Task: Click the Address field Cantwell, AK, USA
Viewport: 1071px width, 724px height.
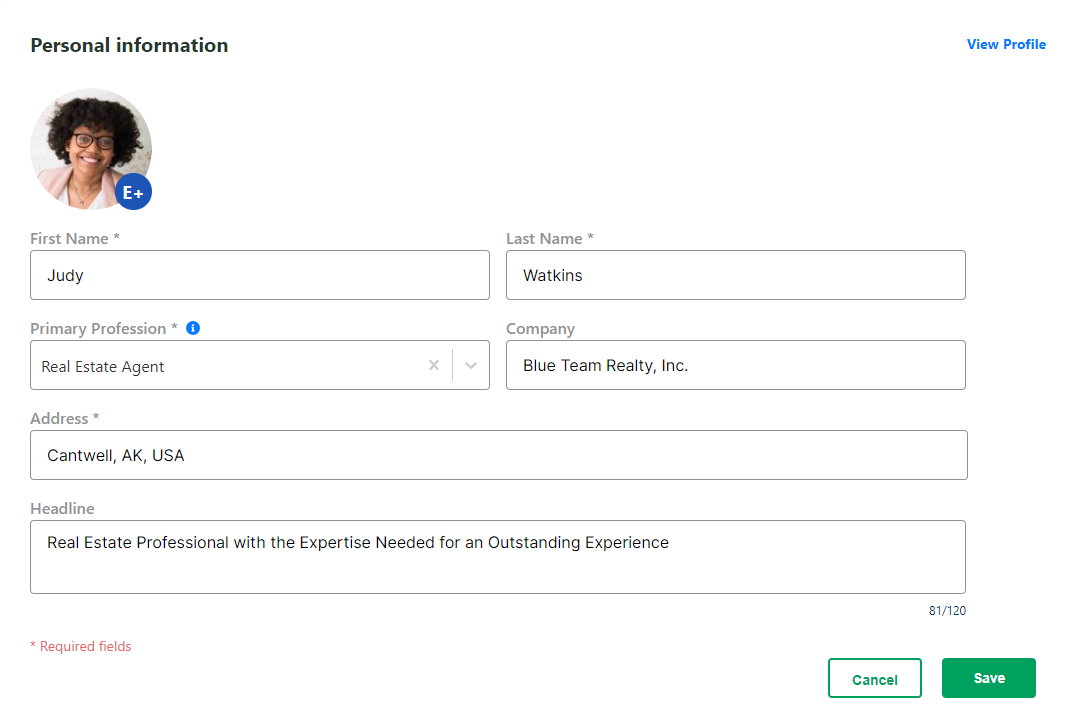Action: [x=499, y=455]
